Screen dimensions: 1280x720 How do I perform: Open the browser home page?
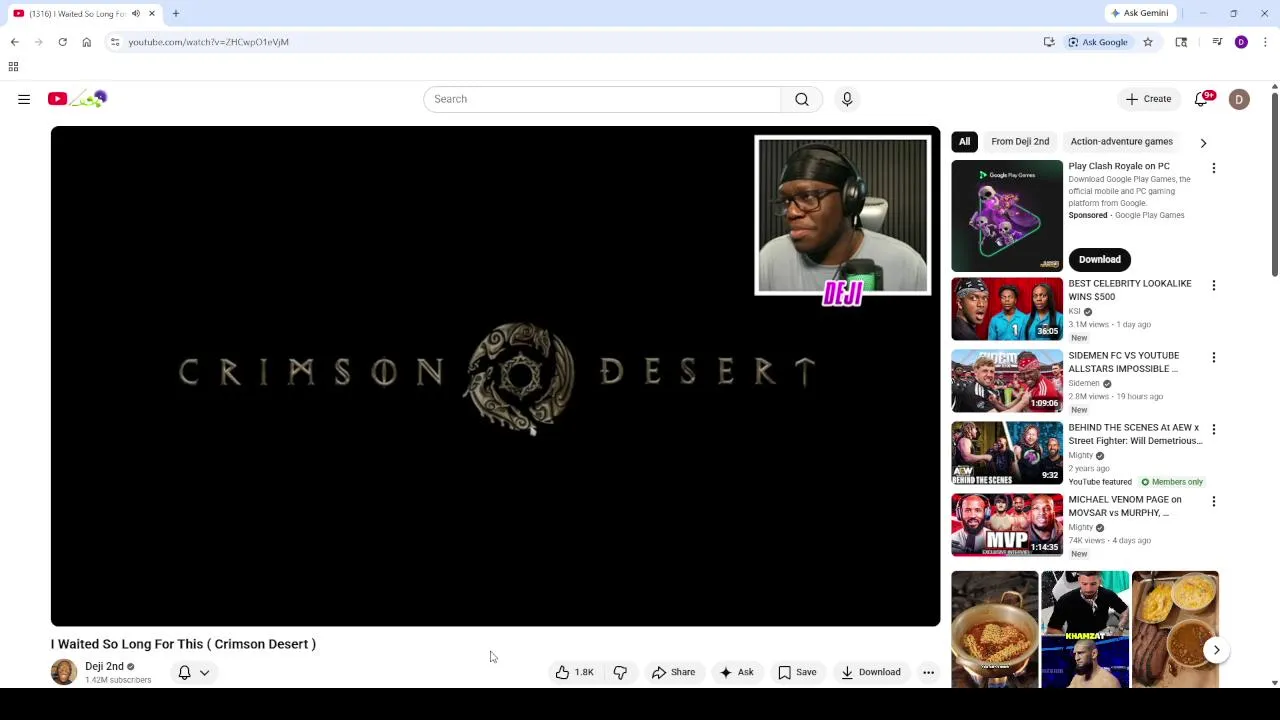click(x=87, y=42)
